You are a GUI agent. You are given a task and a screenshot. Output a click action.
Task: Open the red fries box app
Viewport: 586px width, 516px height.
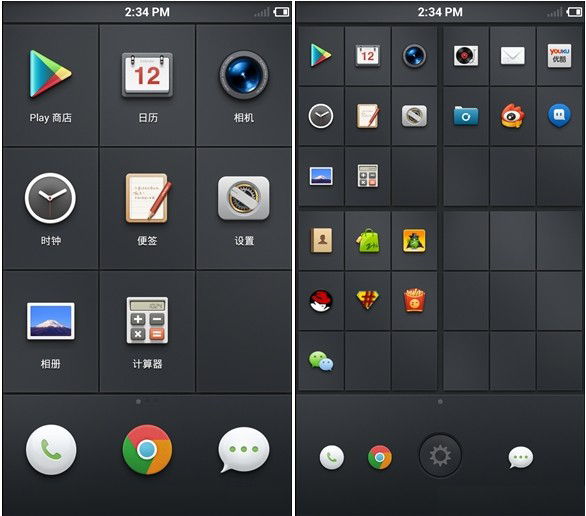pyautogui.click(x=414, y=300)
